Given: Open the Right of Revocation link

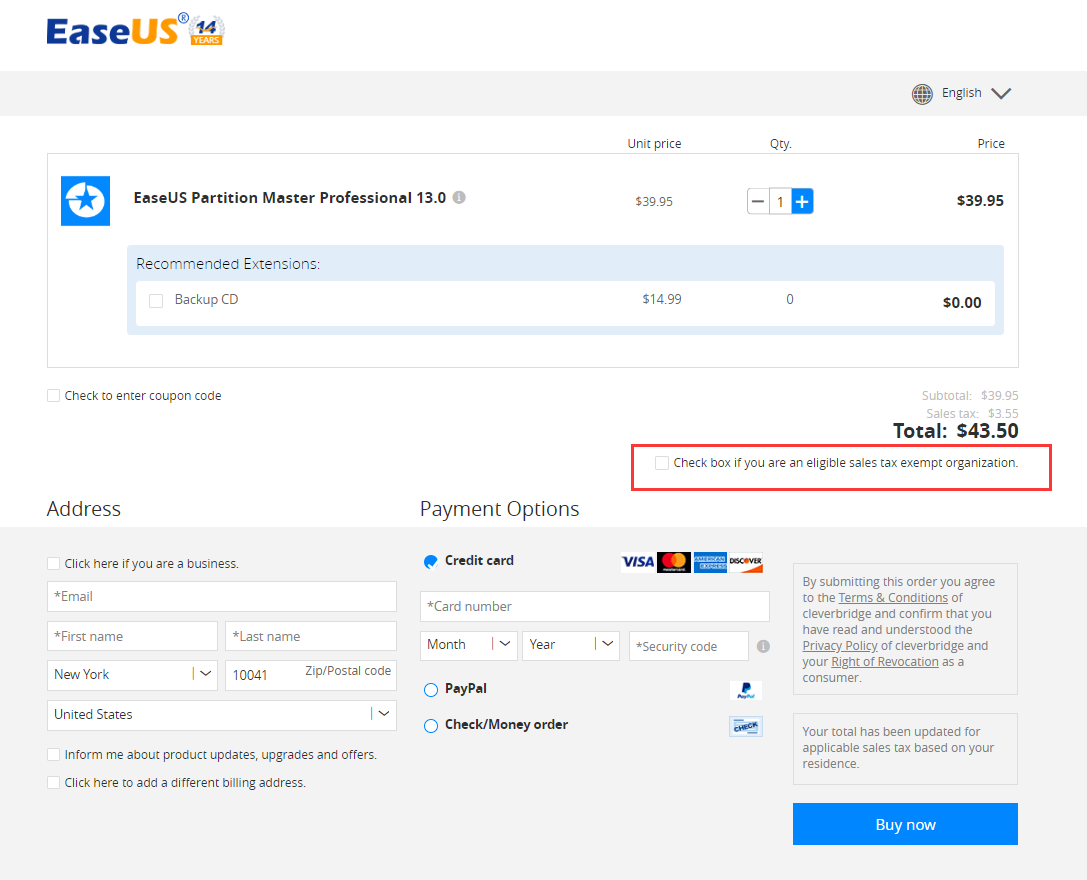Looking at the screenshot, I should pos(885,662).
